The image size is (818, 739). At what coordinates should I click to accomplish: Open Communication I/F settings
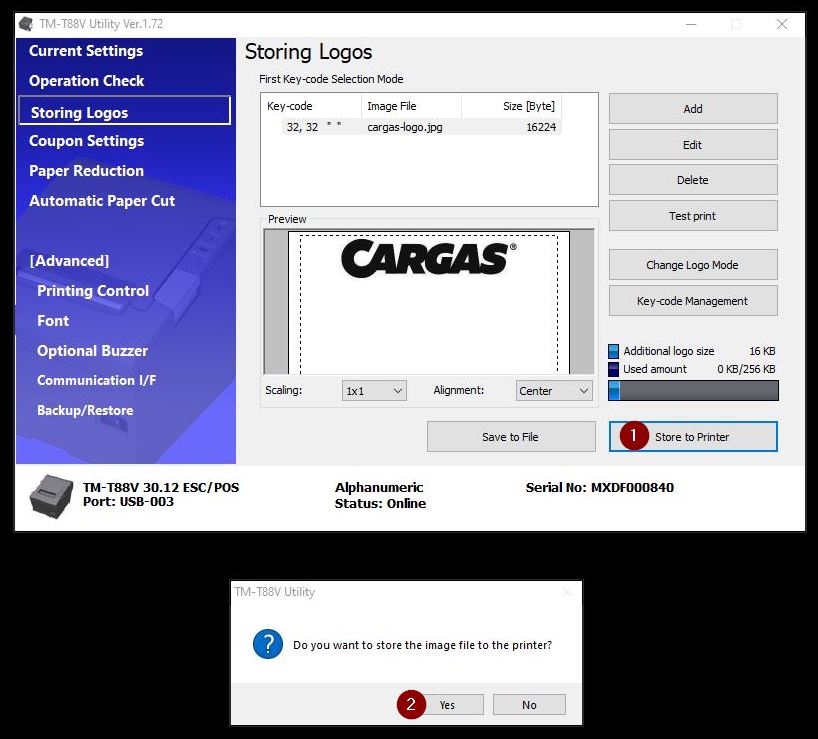click(x=97, y=380)
